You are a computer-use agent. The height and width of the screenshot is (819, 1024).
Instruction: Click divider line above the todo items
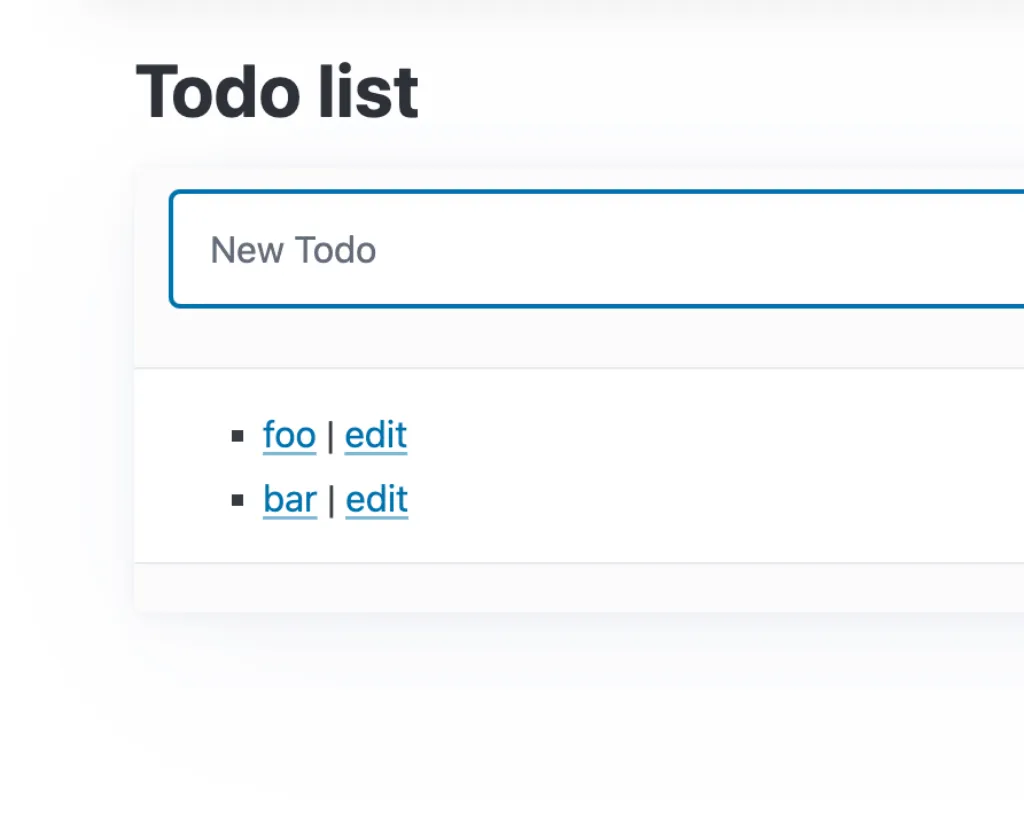pos(580,368)
